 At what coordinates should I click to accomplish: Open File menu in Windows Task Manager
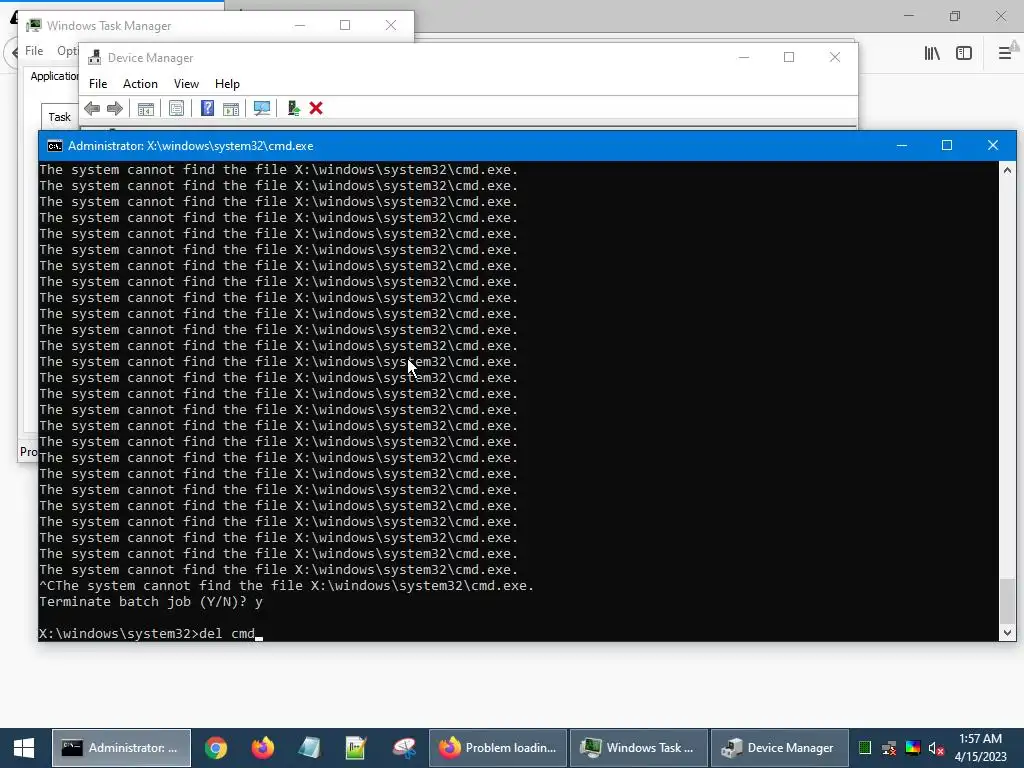pos(34,50)
